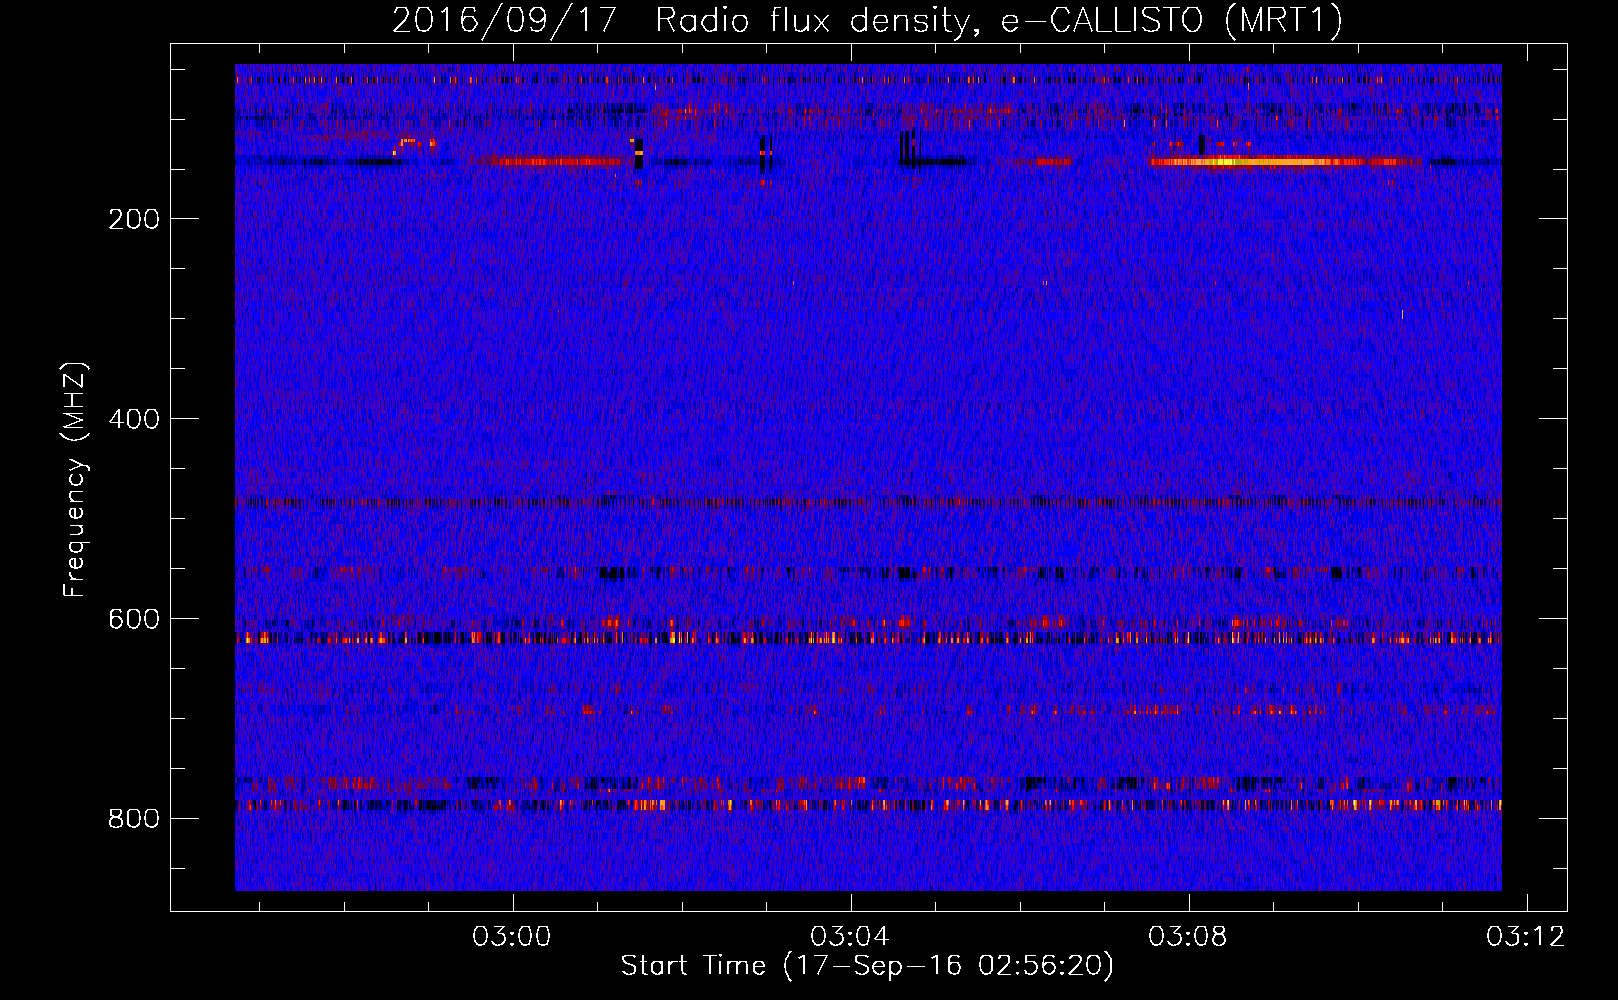This screenshot has height=1000, width=1618.
Task: Click the 800 frequency tick label
Action: (134, 819)
